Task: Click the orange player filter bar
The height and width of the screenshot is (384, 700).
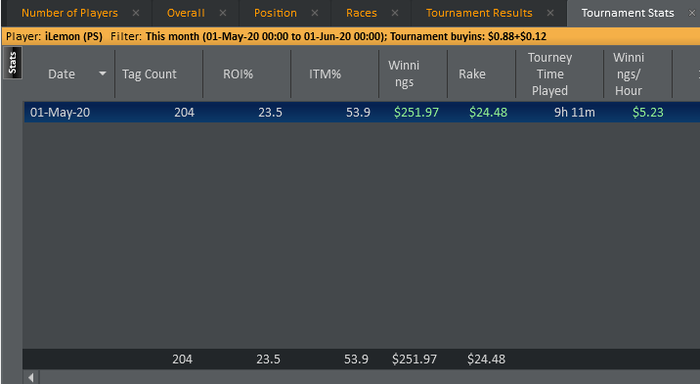Action: tap(351, 36)
